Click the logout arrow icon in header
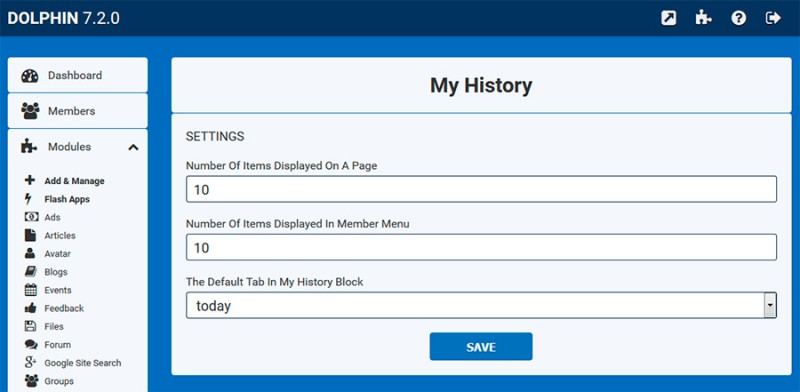 pos(773,18)
